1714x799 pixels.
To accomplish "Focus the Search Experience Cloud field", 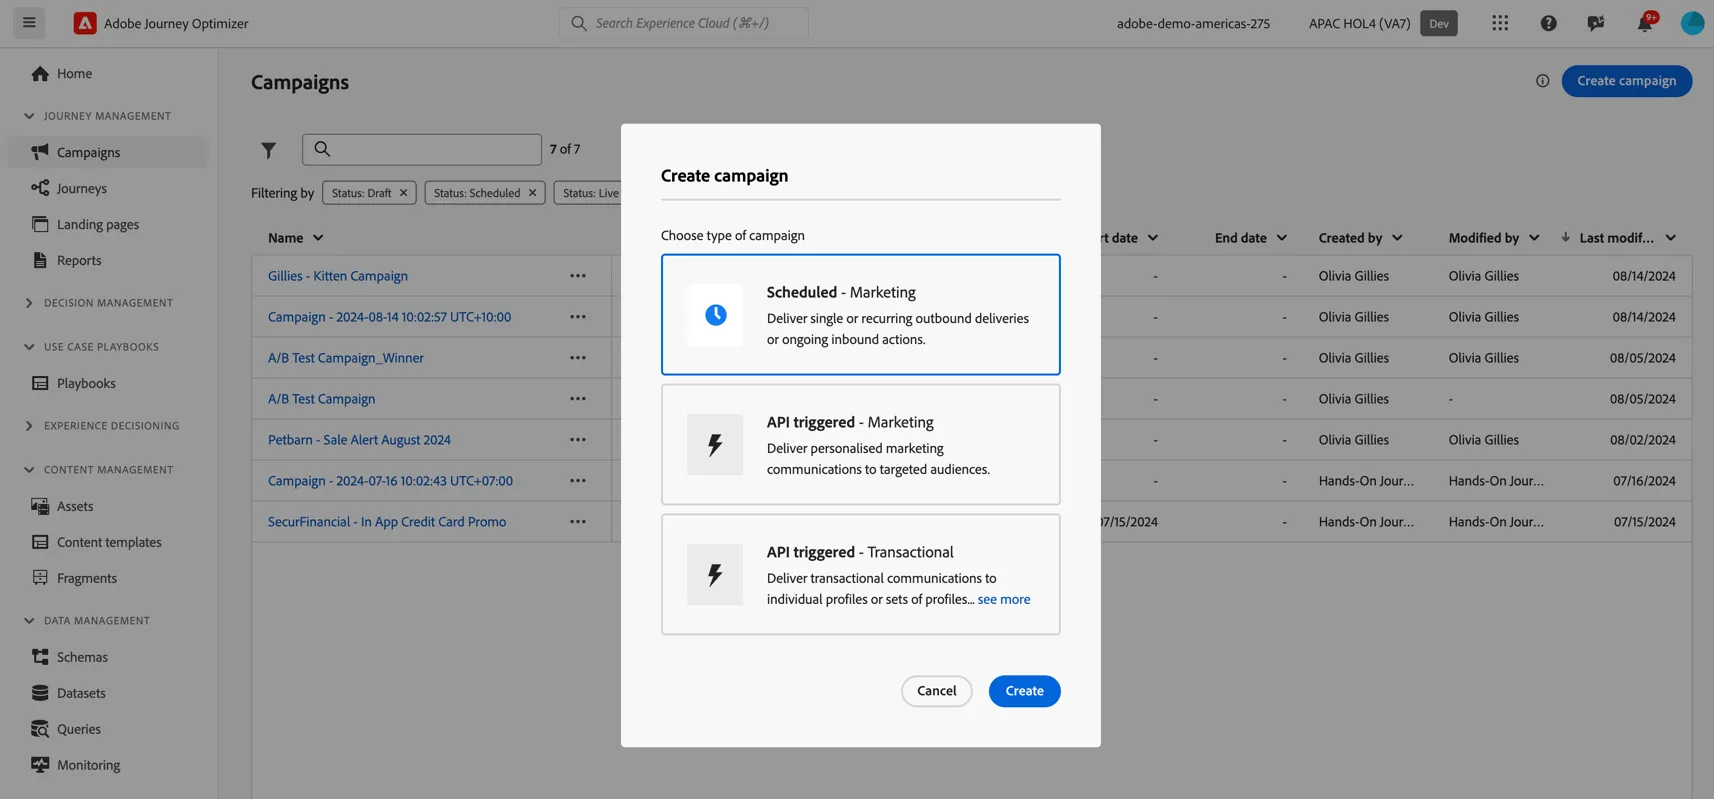I will 684,23.
